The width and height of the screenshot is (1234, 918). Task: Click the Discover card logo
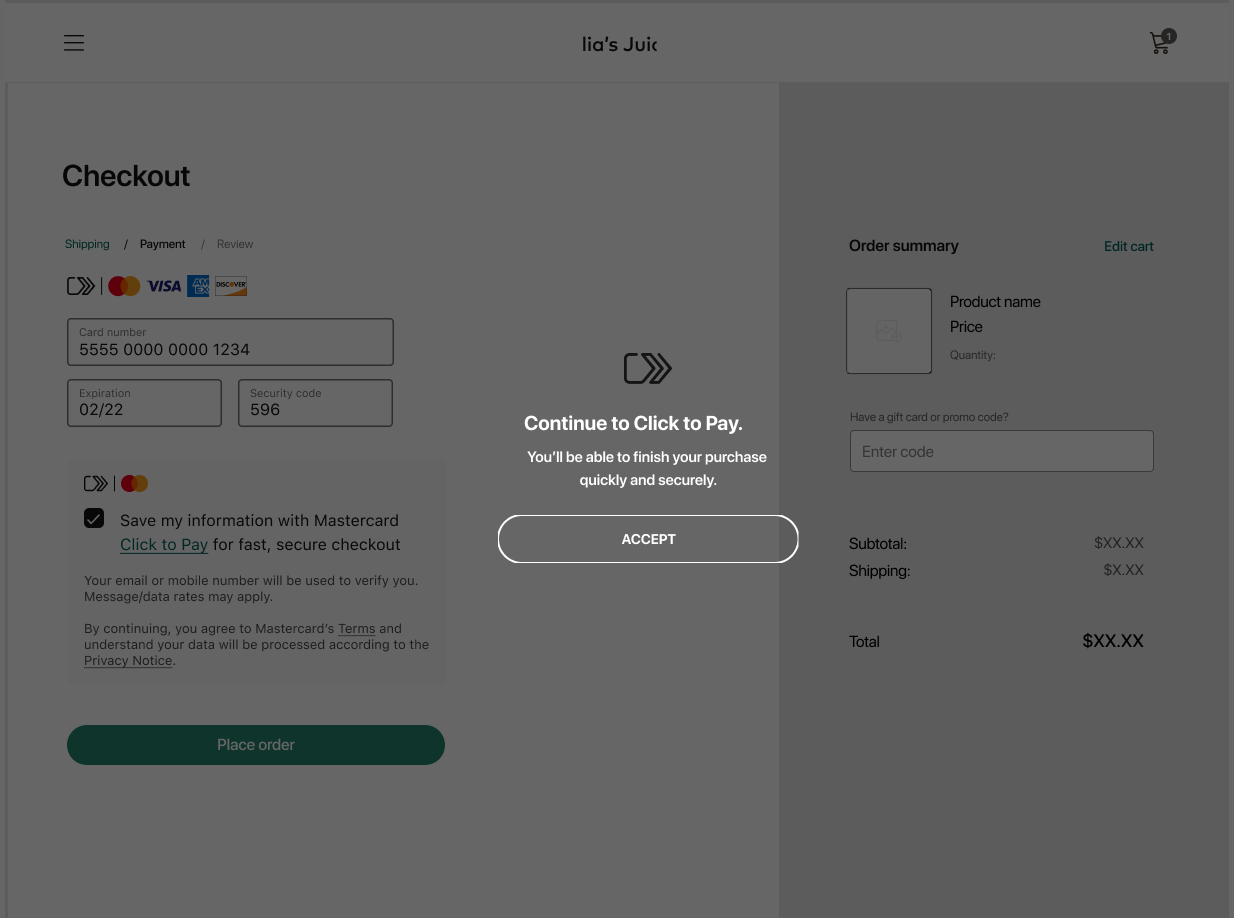point(231,287)
